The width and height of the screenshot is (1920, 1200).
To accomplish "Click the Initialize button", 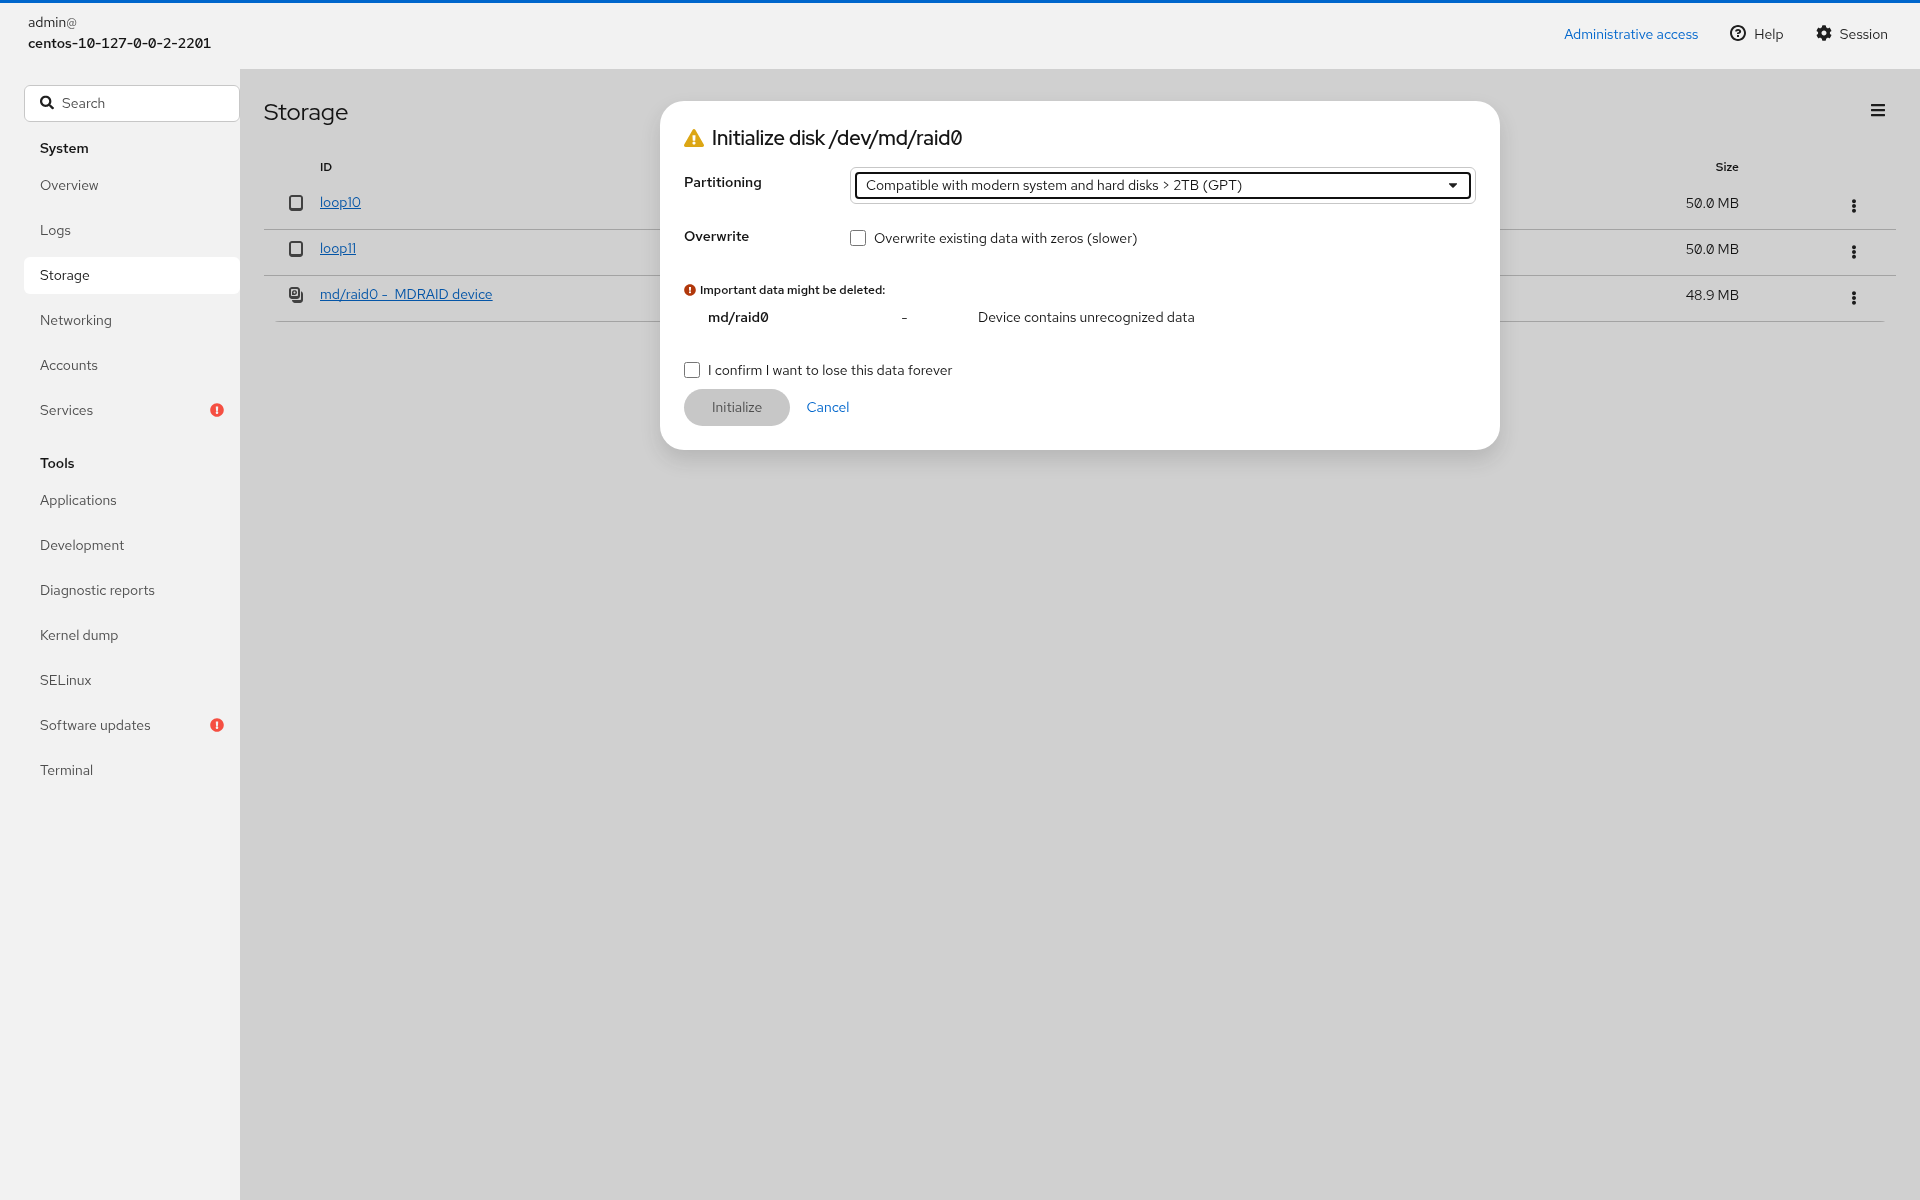I will pos(737,407).
